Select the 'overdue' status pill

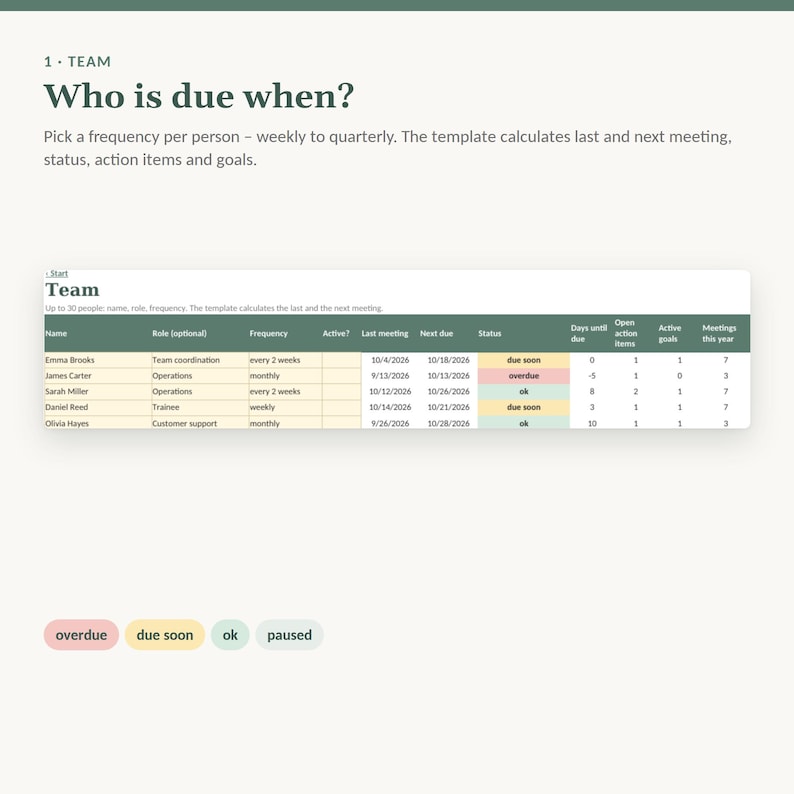click(81, 634)
